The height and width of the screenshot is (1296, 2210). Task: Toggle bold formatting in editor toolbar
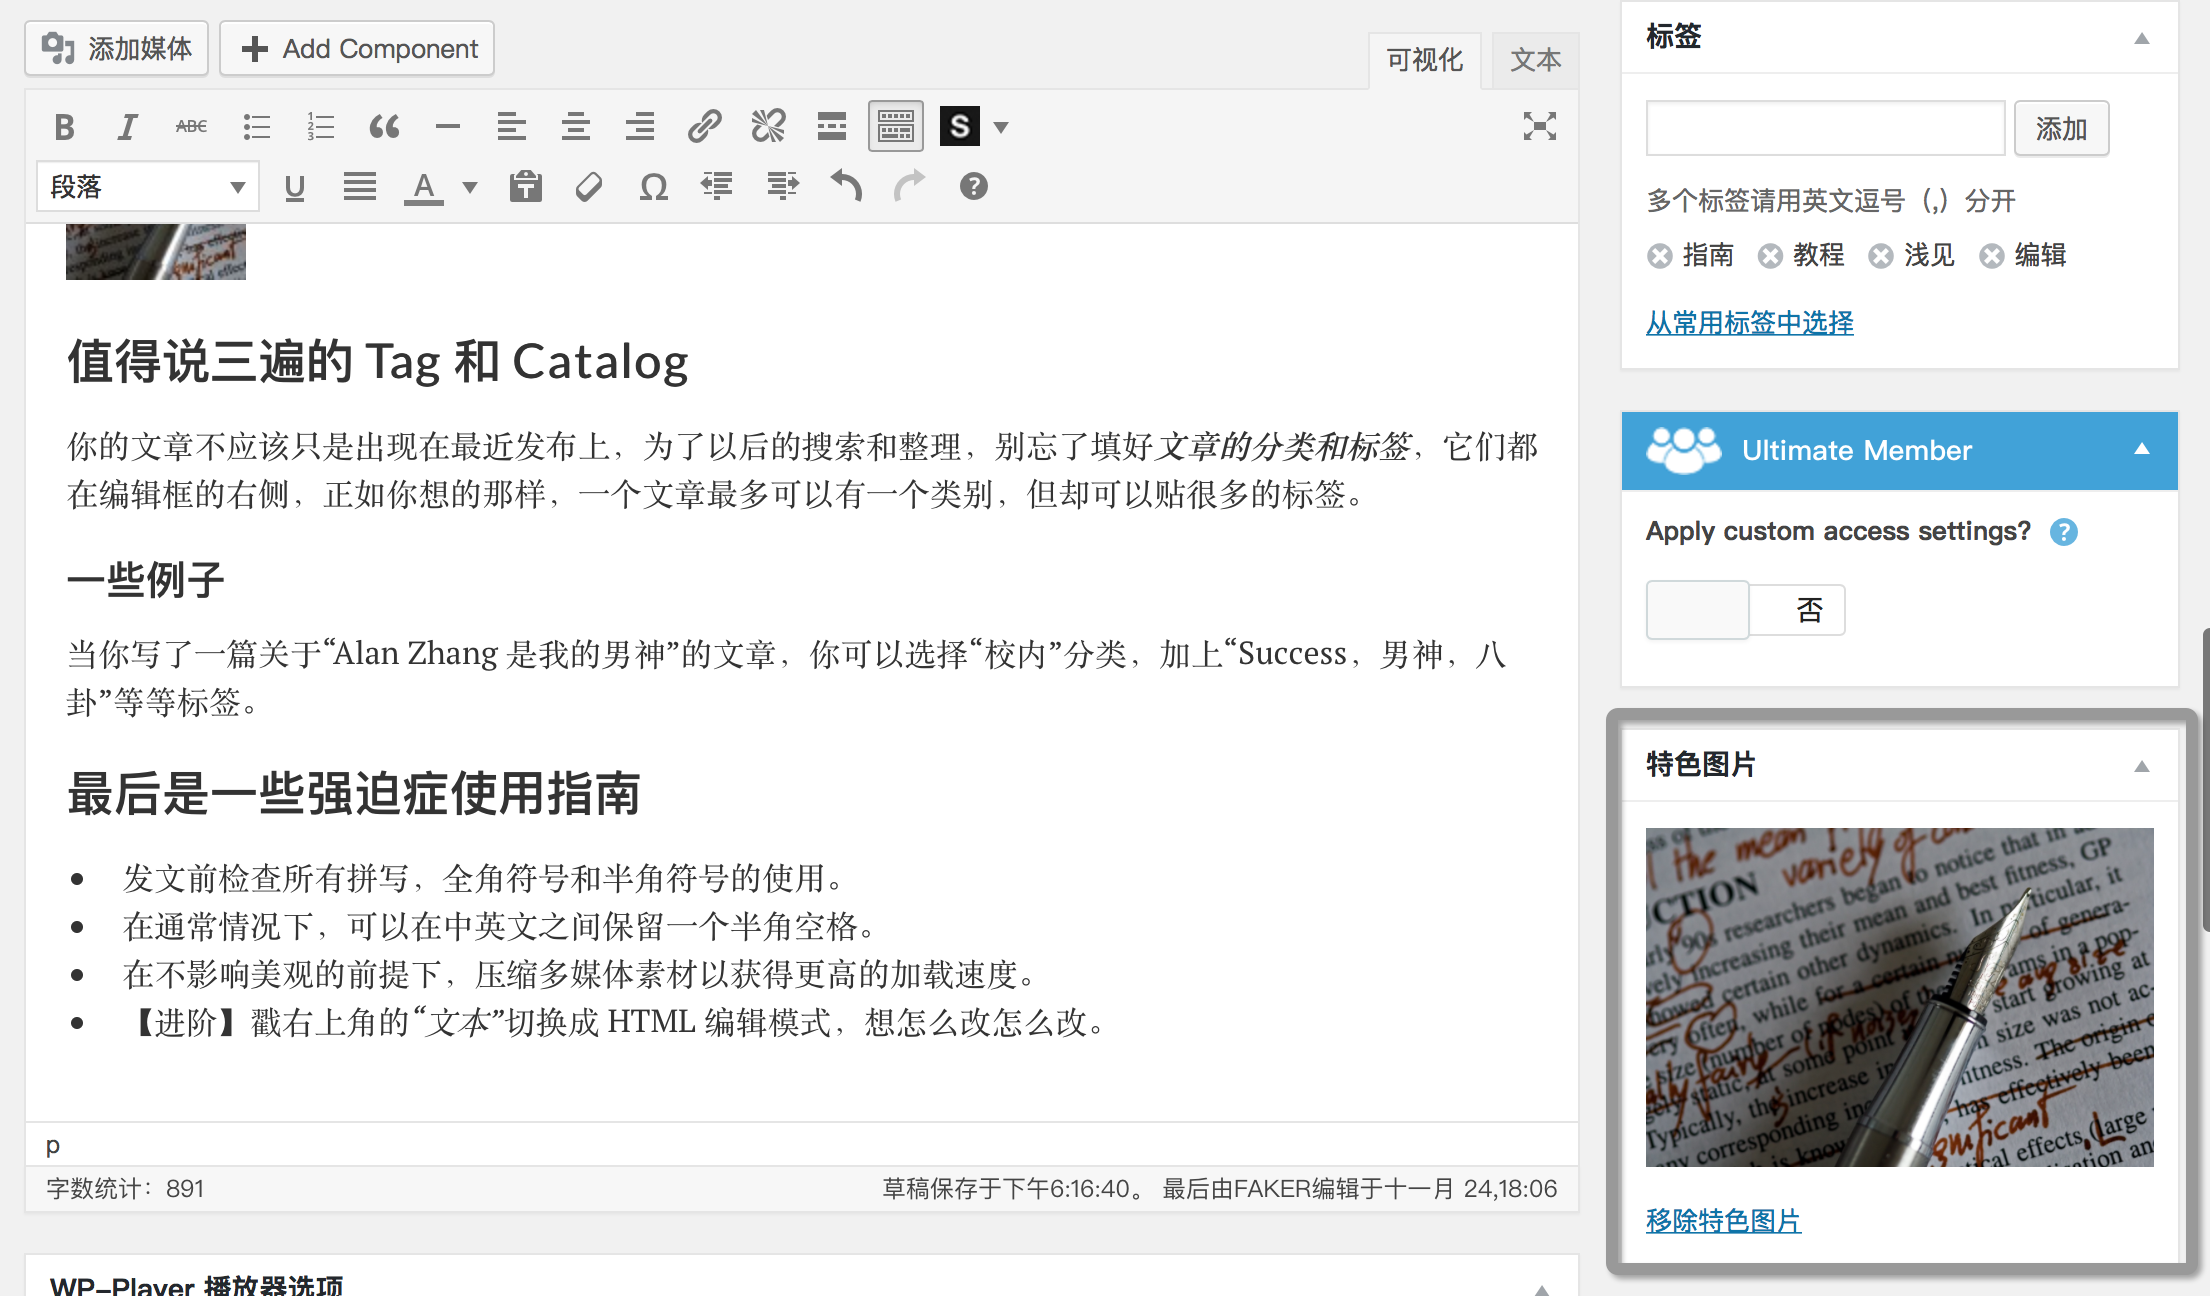coord(64,127)
